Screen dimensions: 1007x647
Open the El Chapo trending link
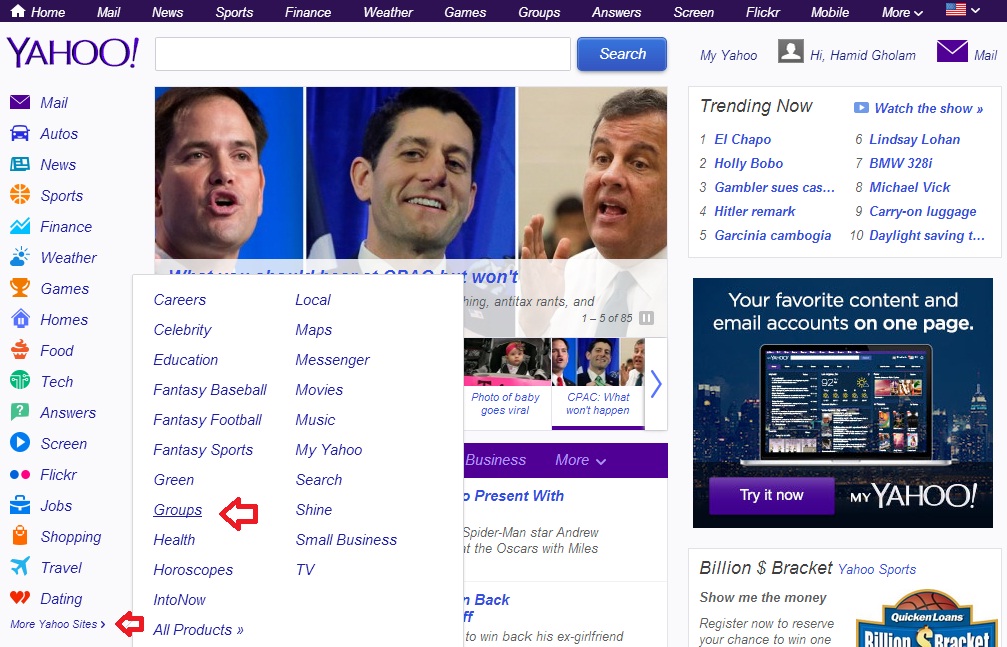pyautogui.click(x=742, y=139)
